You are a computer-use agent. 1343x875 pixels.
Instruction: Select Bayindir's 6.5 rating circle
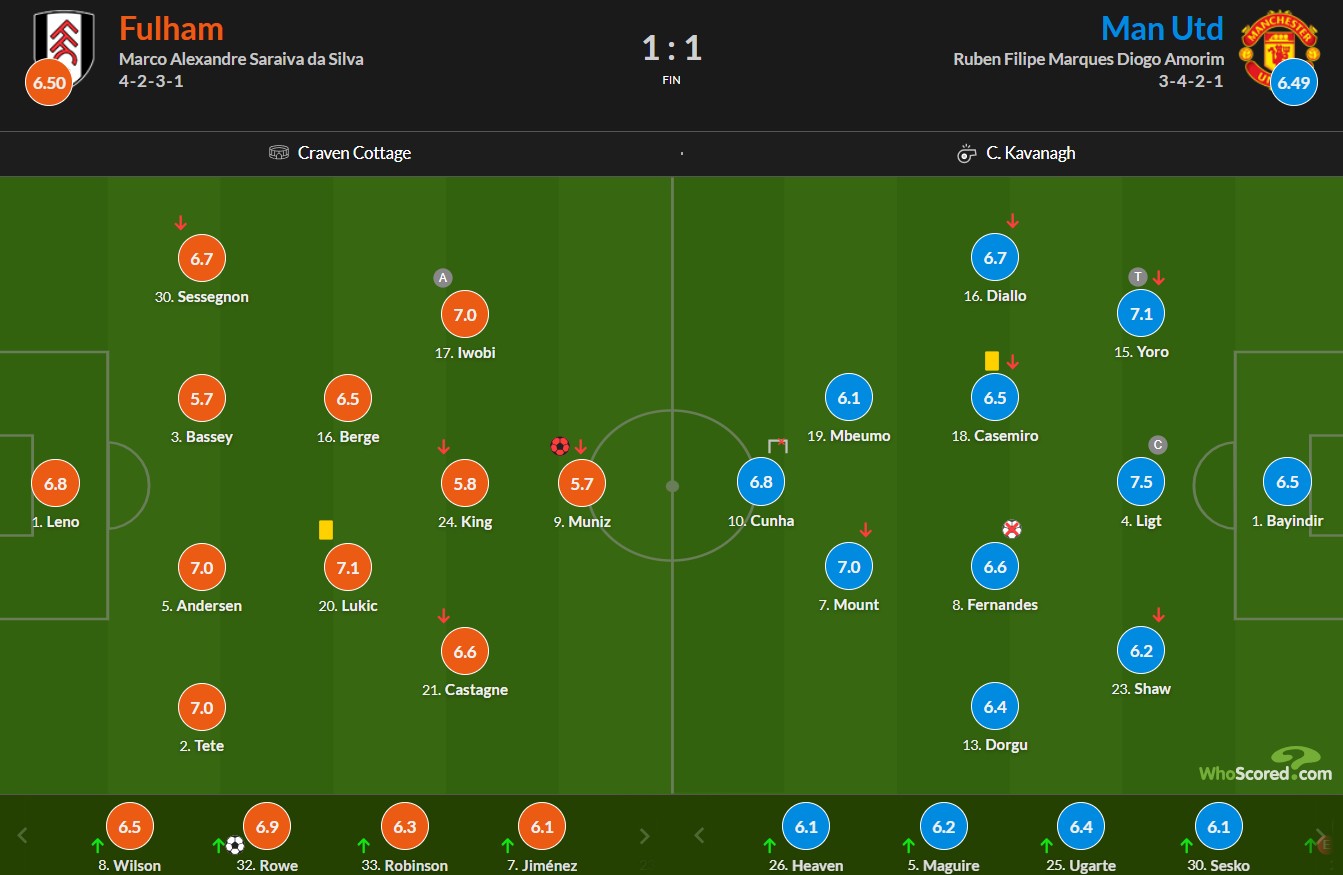click(x=1287, y=482)
